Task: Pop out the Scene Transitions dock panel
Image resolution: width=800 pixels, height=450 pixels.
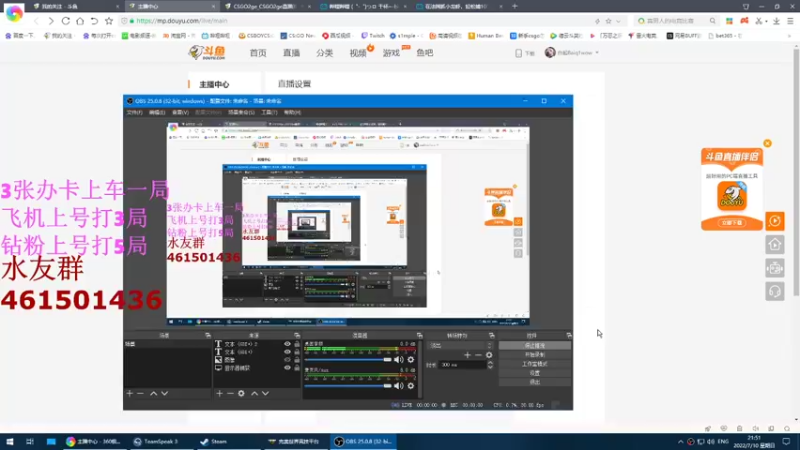Action: (x=491, y=335)
